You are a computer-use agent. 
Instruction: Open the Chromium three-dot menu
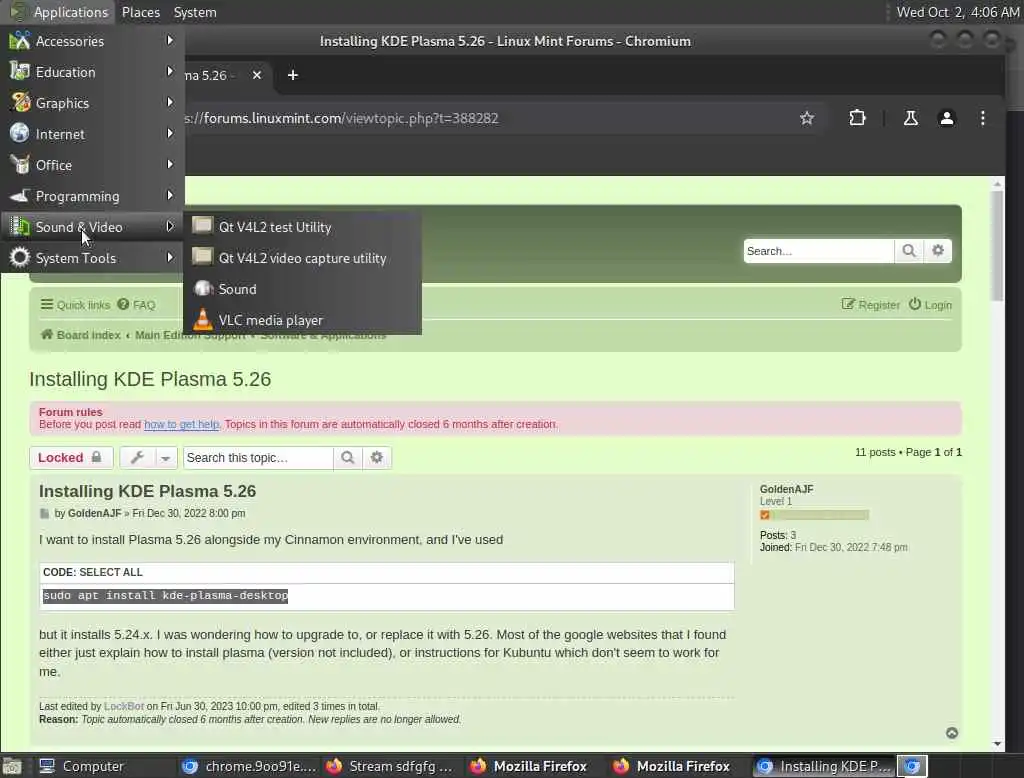point(983,118)
